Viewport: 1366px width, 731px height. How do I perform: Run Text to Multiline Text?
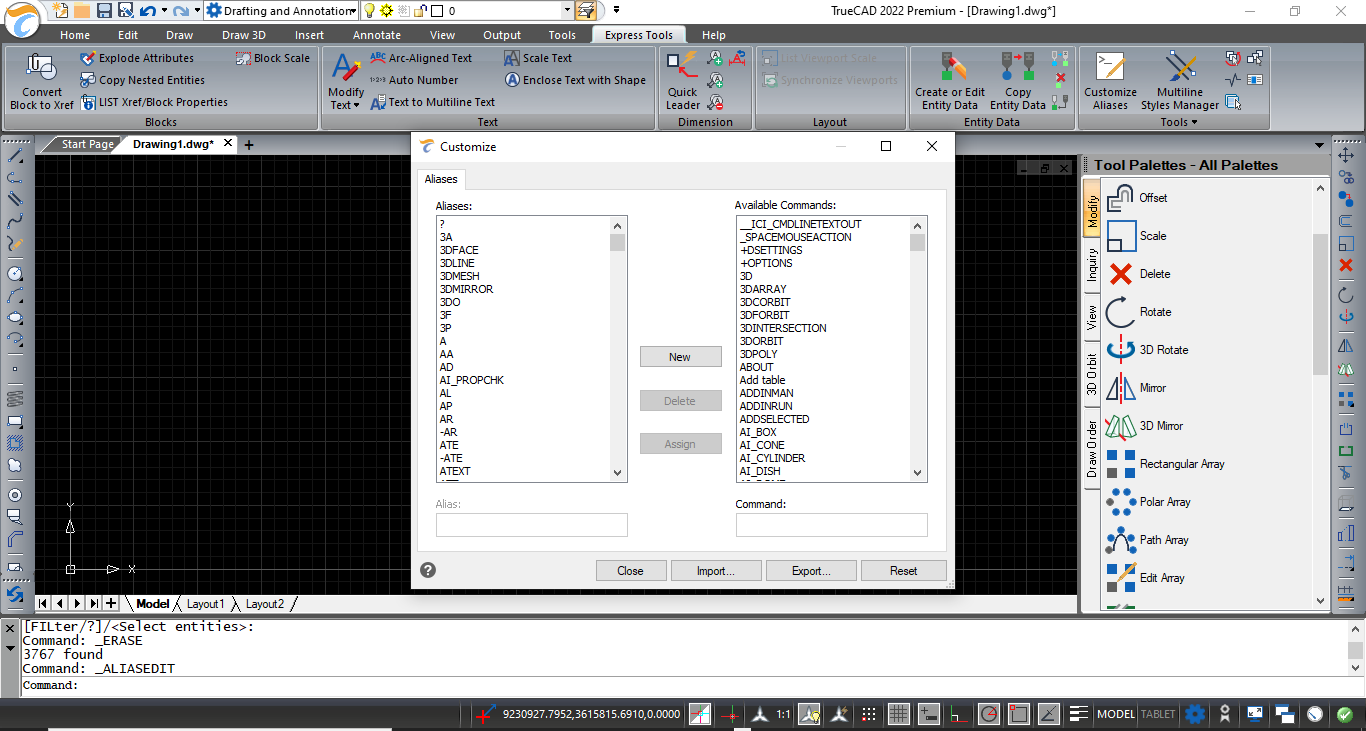(x=432, y=102)
